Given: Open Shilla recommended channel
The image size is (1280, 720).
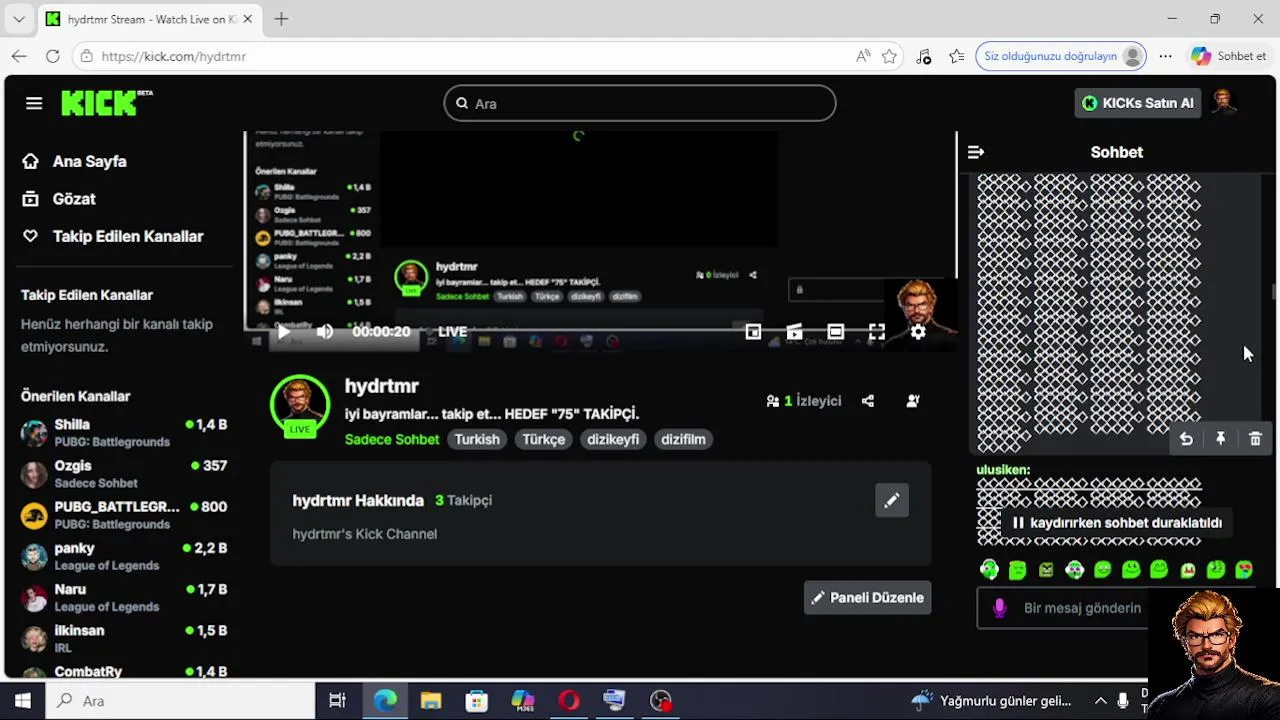Looking at the screenshot, I should click(x=126, y=433).
